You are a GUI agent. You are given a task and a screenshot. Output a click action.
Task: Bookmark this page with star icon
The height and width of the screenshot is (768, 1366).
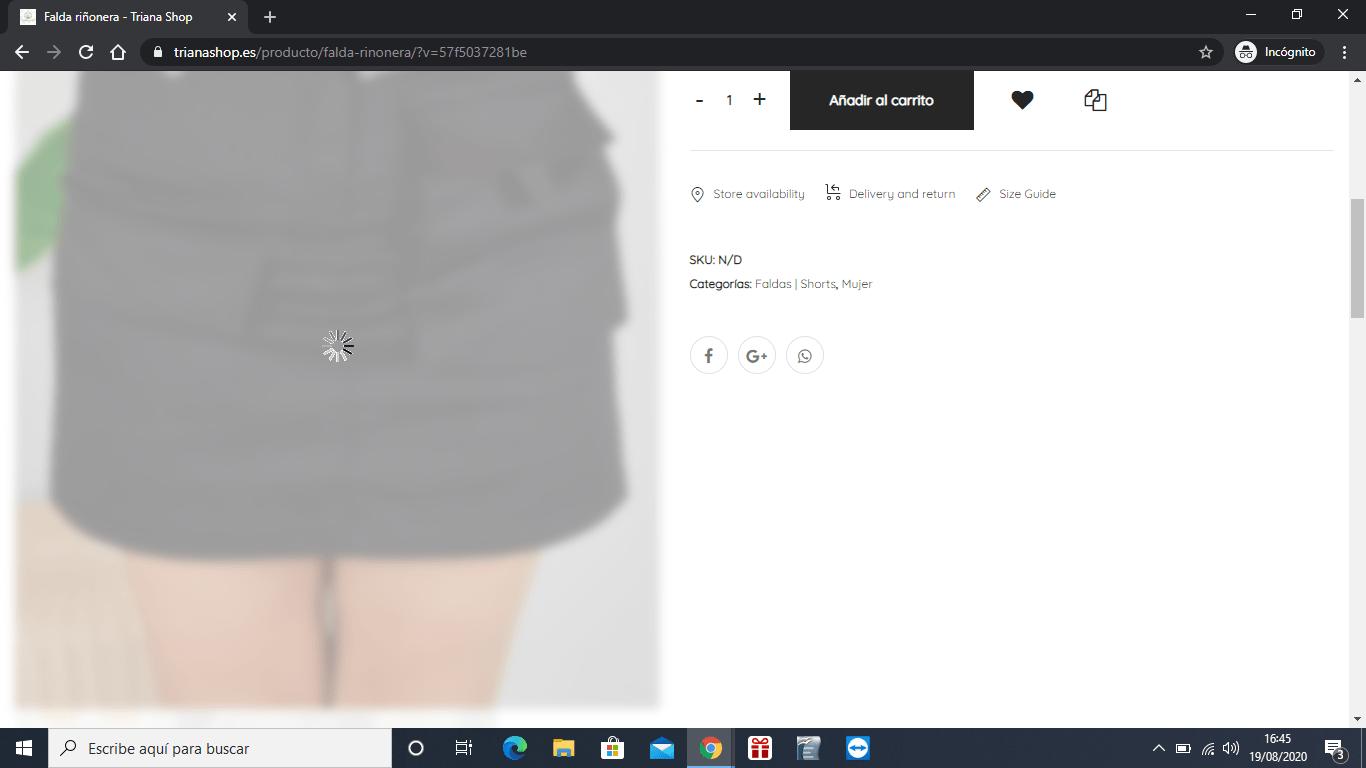[1206, 52]
